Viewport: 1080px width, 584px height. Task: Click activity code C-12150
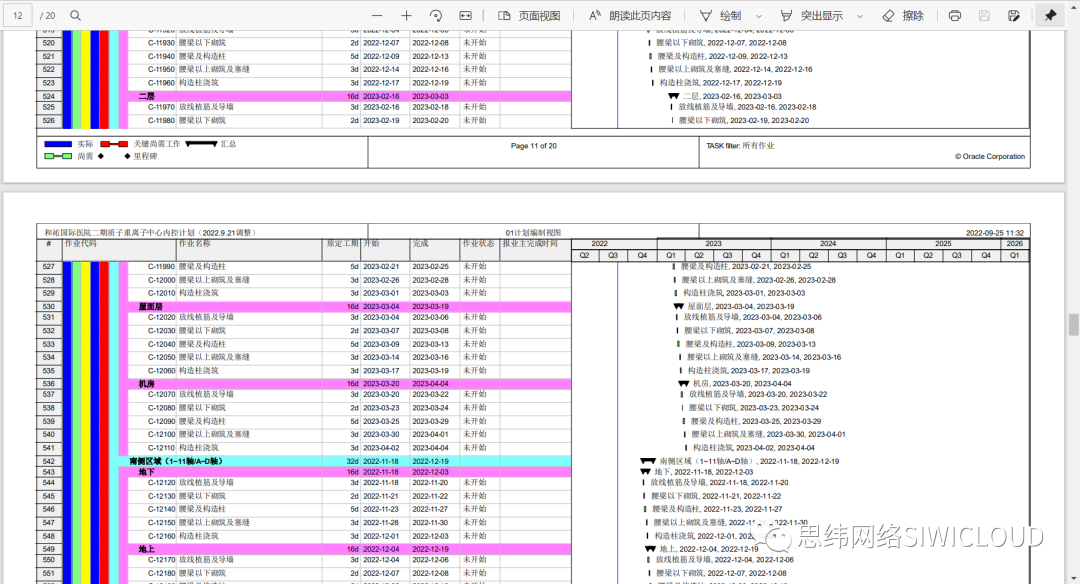pos(161,523)
